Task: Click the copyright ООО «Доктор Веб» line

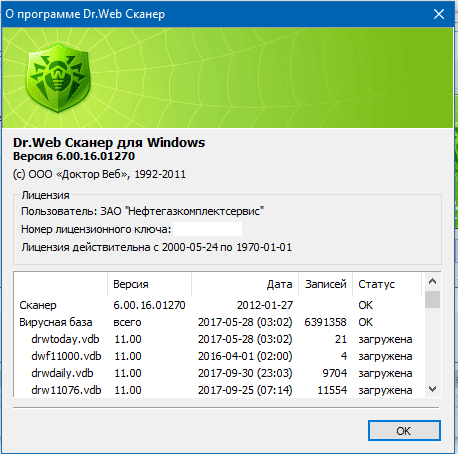Action: point(99,174)
